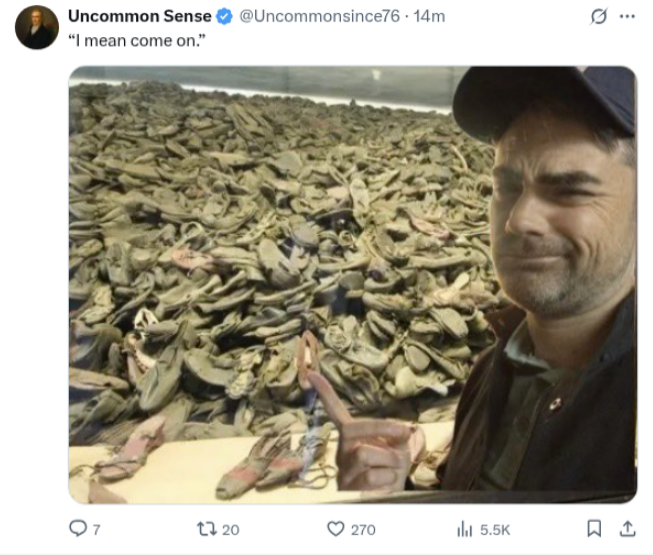
Task: Open the post text "I mean come on."
Action: pyautogui.click(x=137, y=41)
